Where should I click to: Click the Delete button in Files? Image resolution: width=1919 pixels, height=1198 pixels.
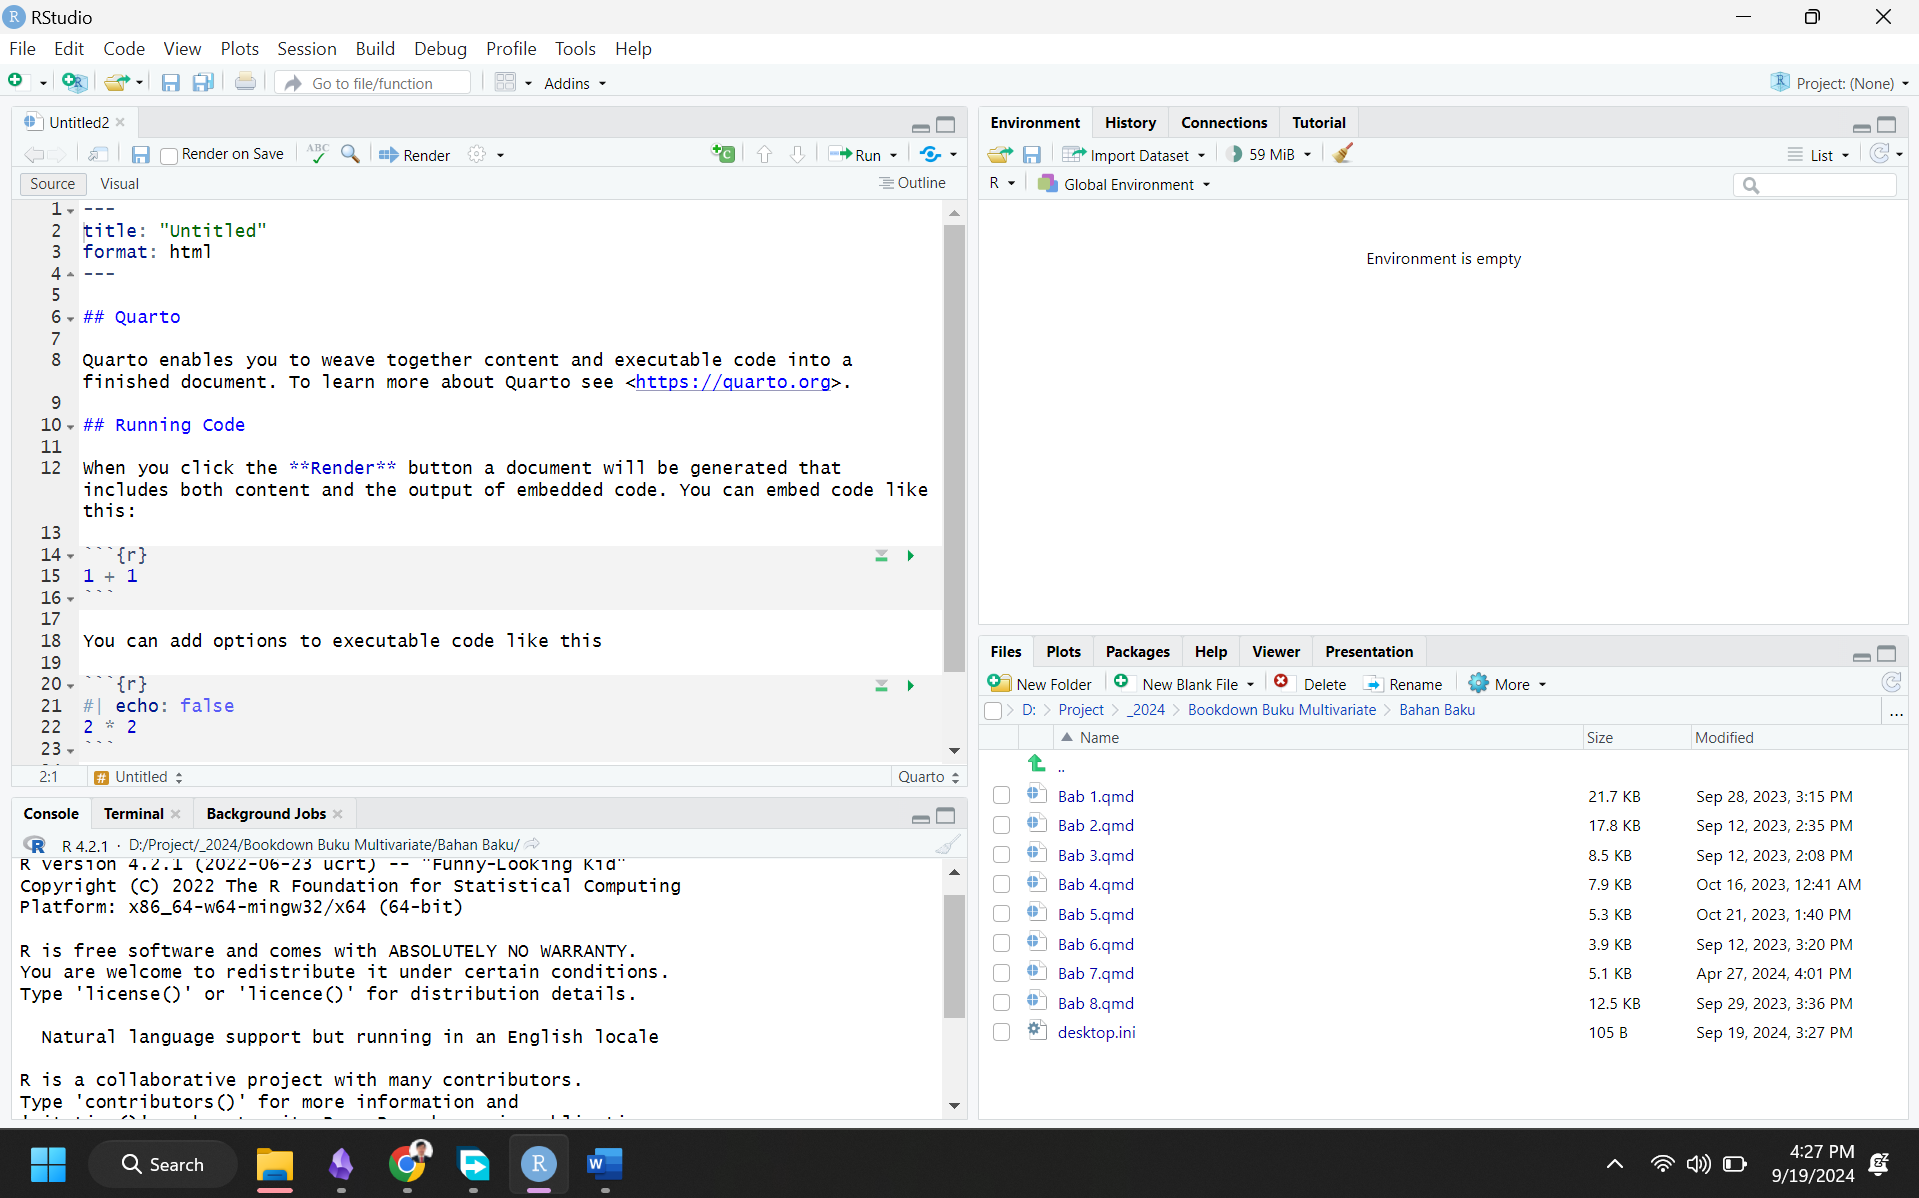point(1310,684)
